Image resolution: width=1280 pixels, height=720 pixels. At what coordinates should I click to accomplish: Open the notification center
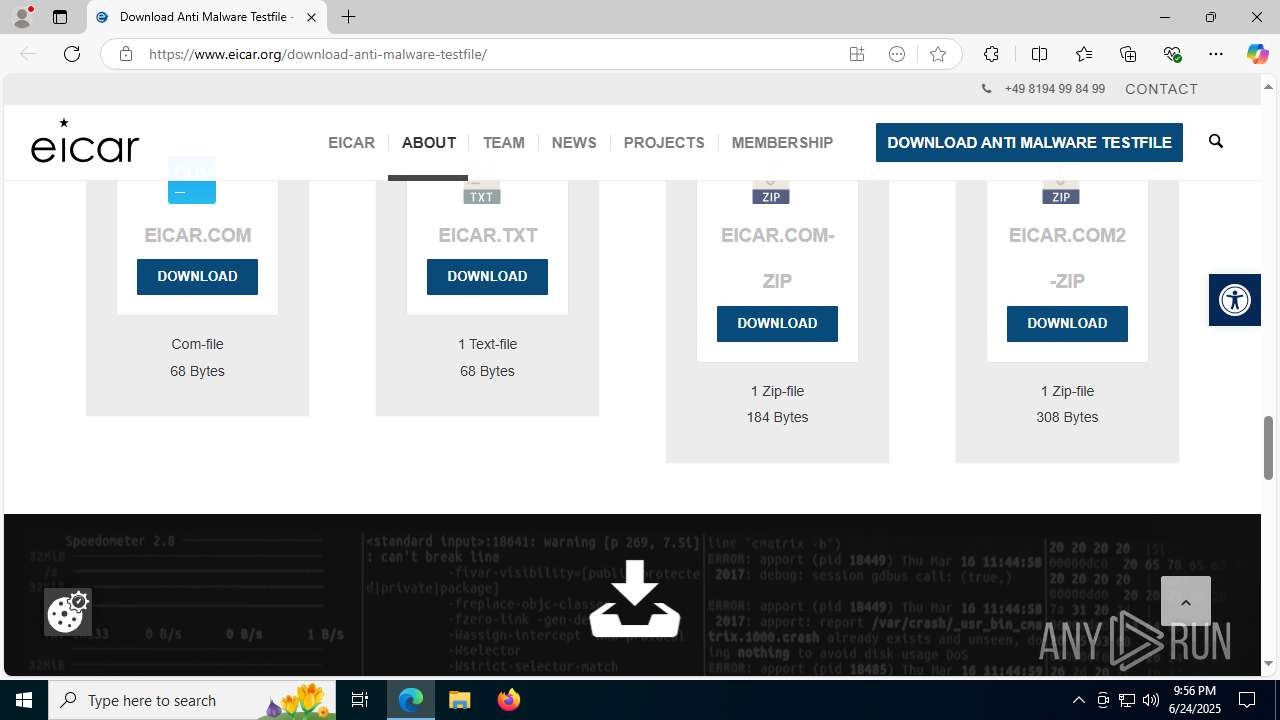point(1248,700)
